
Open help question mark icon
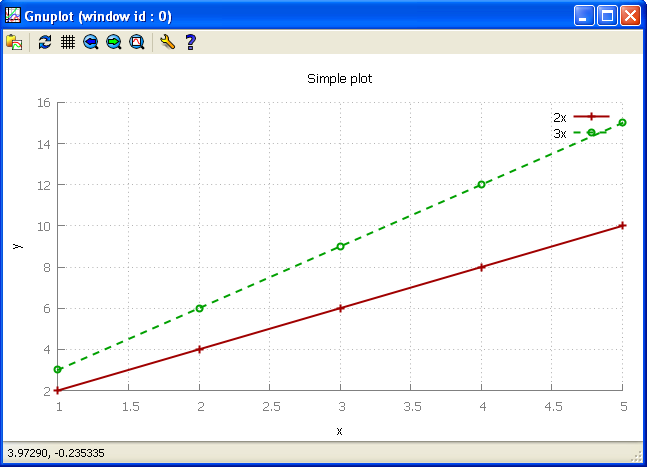[190, 42]
